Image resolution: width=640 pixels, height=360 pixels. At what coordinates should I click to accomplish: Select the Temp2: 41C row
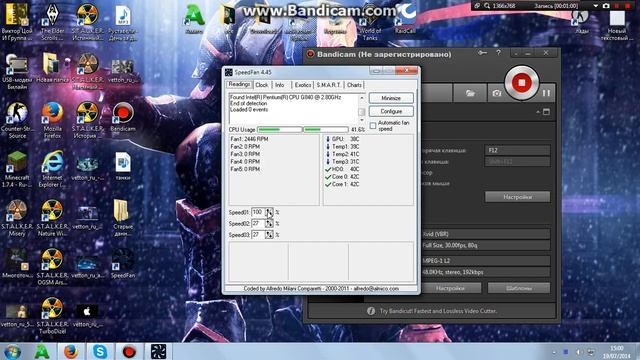pyautogui.click(x=342, y=154)
